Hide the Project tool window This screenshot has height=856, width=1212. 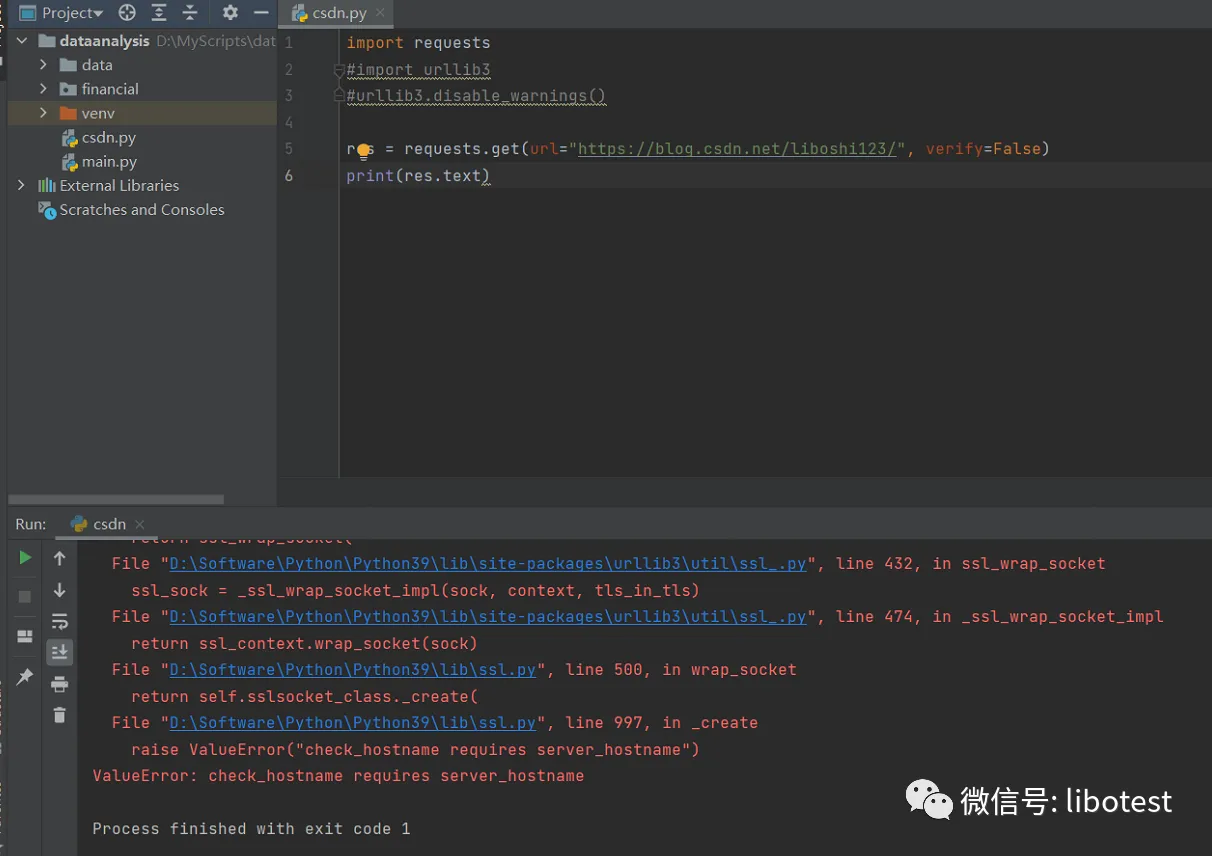261,13
